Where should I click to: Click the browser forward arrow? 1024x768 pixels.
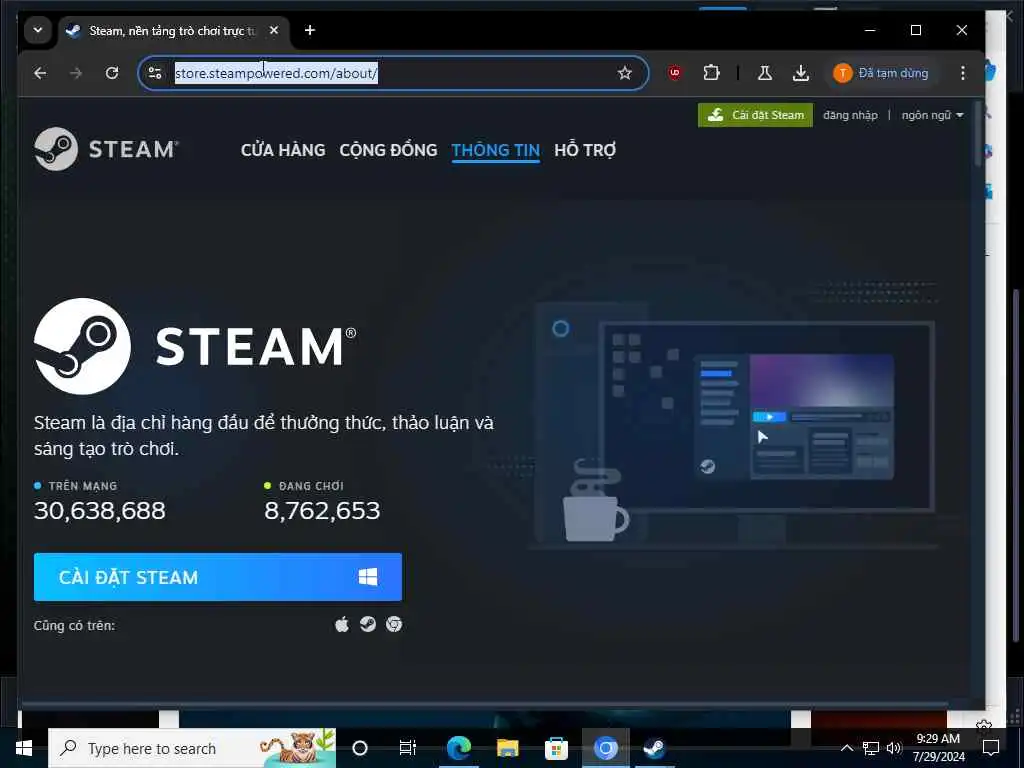[x=76, y=73]
